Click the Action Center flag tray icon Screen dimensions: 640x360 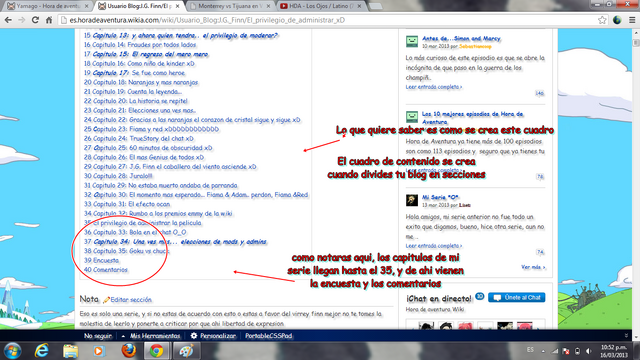[566, 351]
